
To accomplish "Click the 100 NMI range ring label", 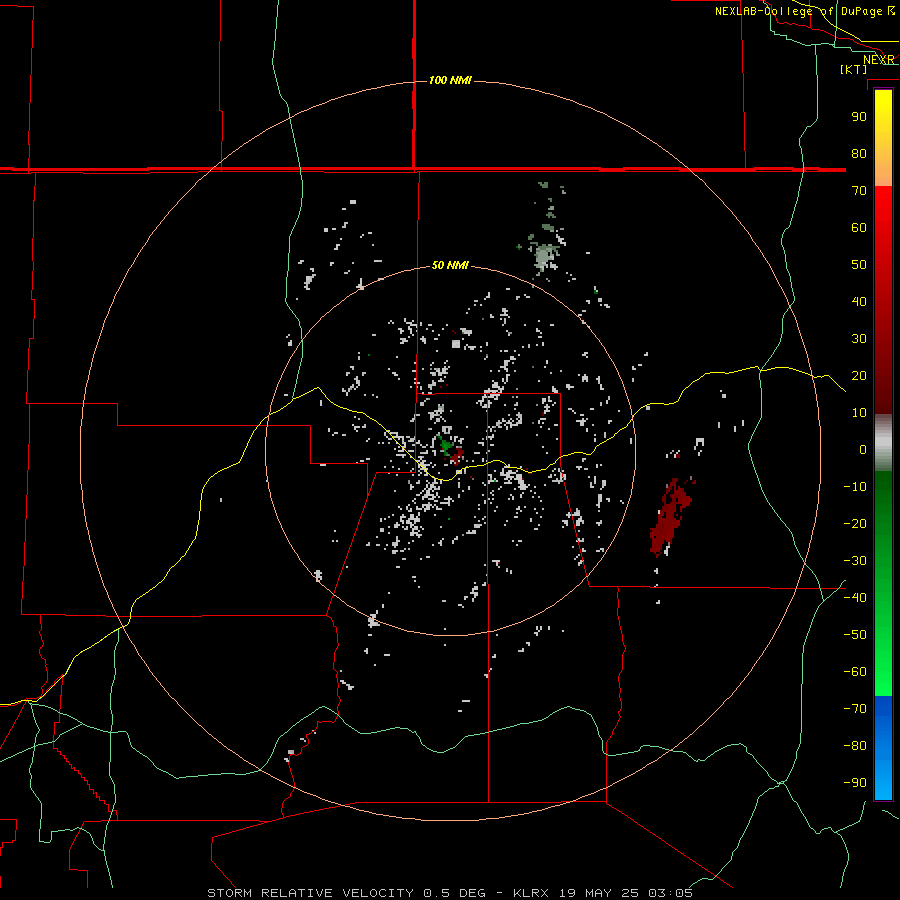I will click(x=450, y=80).
